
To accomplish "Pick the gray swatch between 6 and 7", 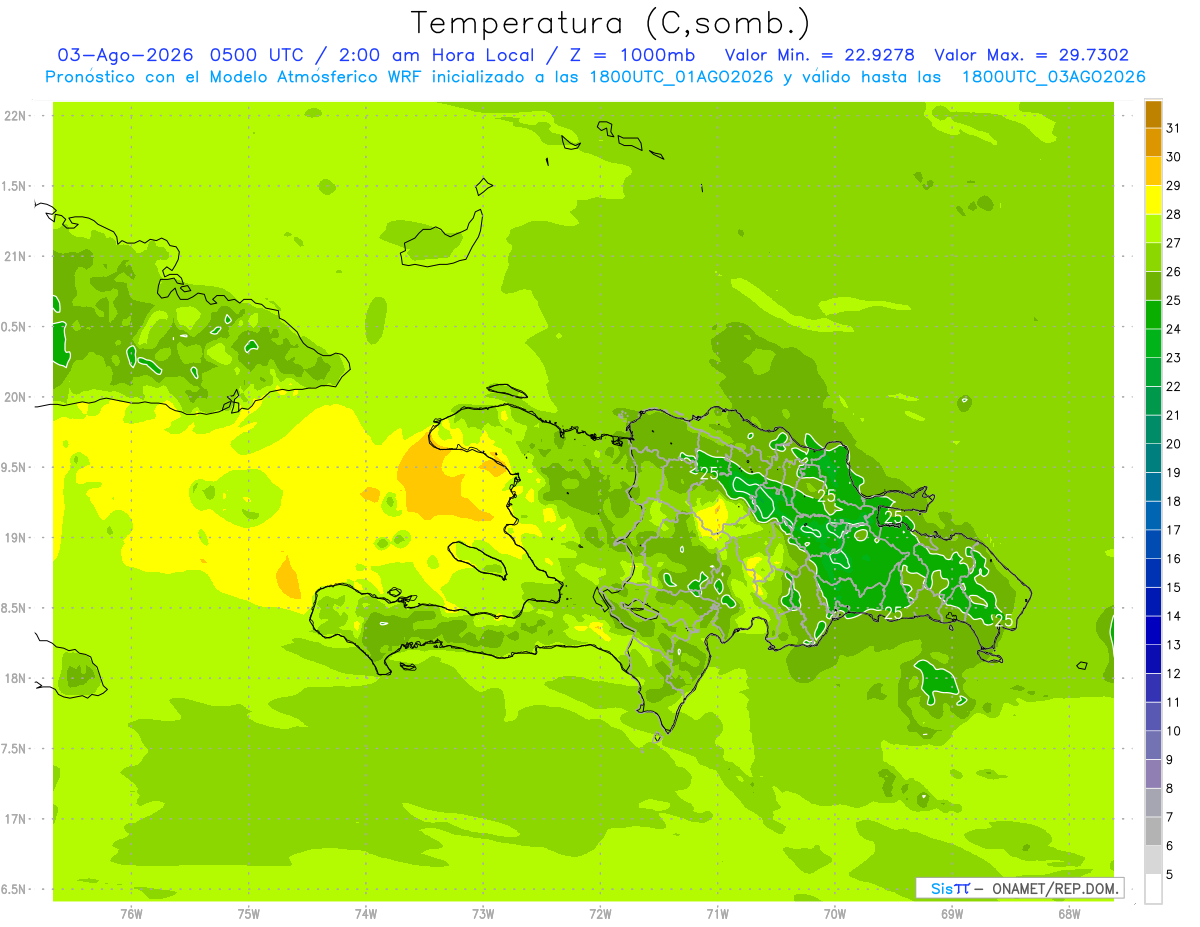I will pos(1153,832).
